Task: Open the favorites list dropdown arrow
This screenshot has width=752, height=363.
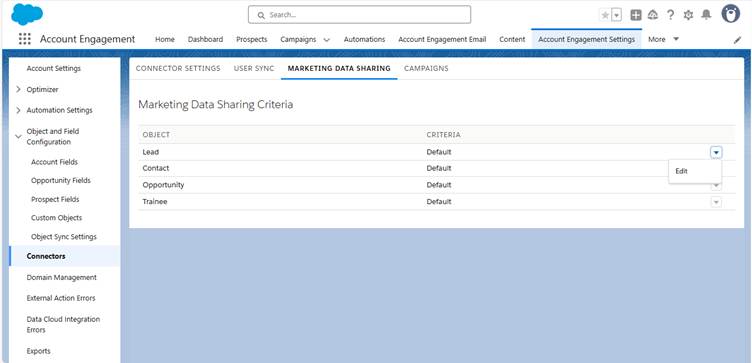Action: [x=617, y=15]
